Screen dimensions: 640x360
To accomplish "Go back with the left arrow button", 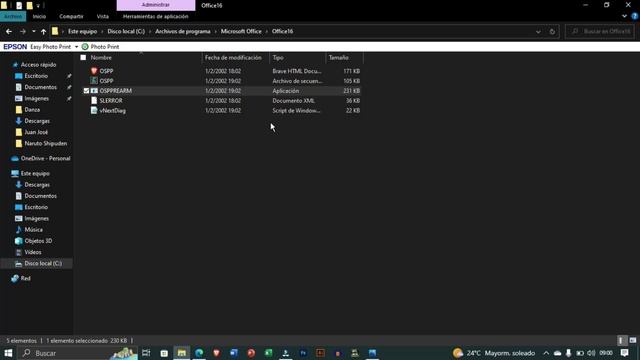I will pos(9,31).
